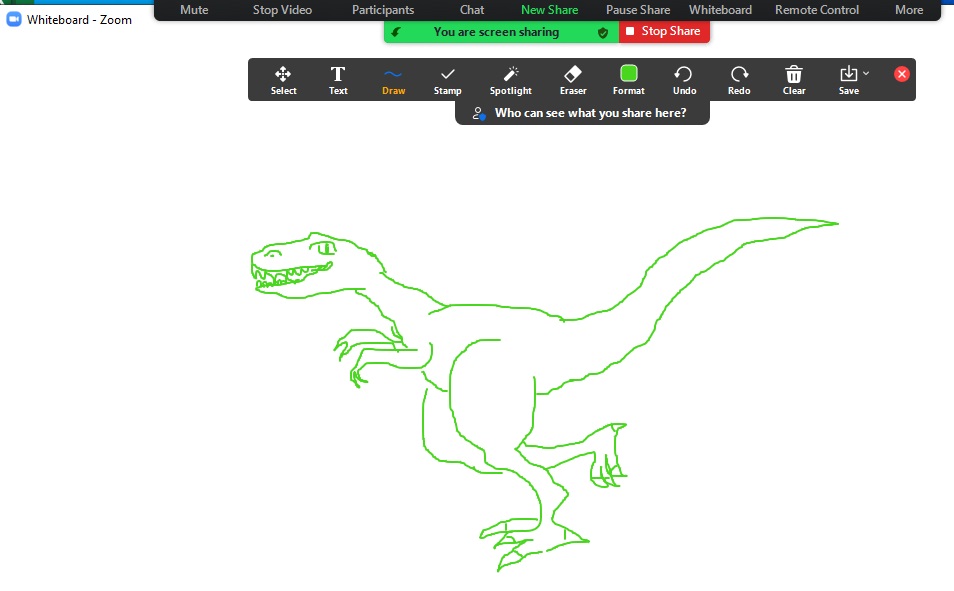Switch to the Eraser tool
Screen dimensions: 954x591
click(573, 80)
